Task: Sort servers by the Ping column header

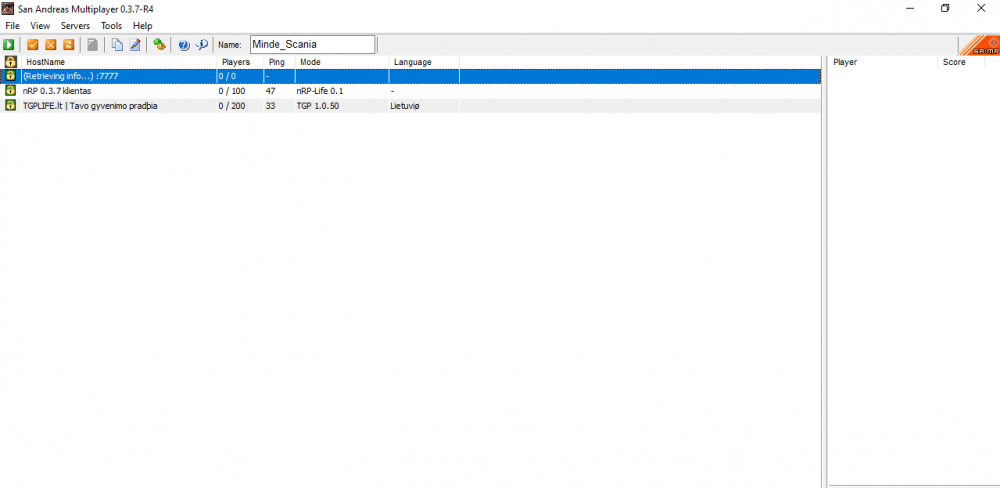Action: point(277,62)
